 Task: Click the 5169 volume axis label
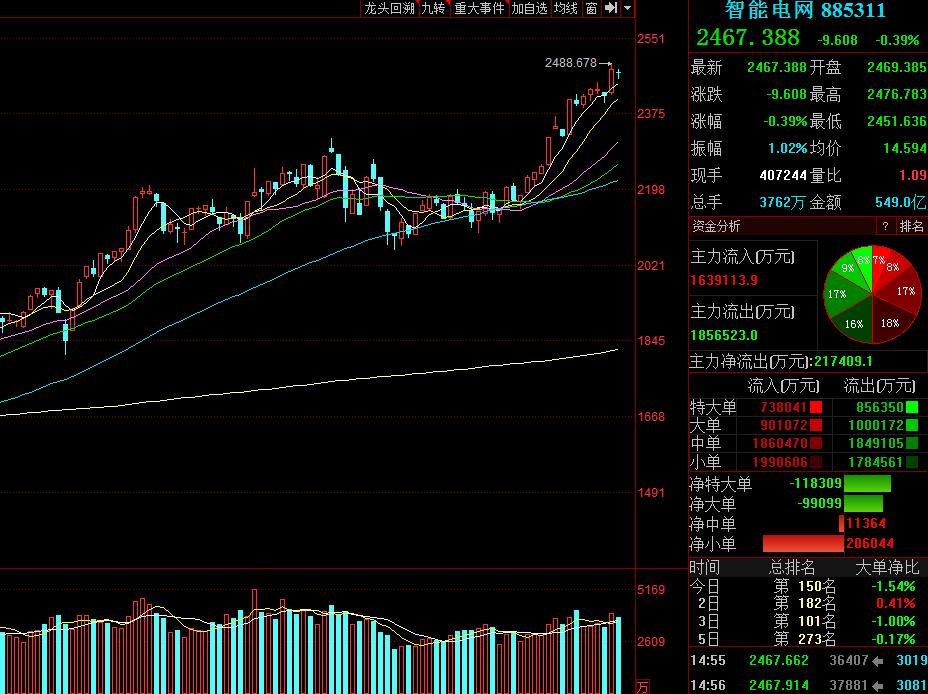tap(651, 590)
